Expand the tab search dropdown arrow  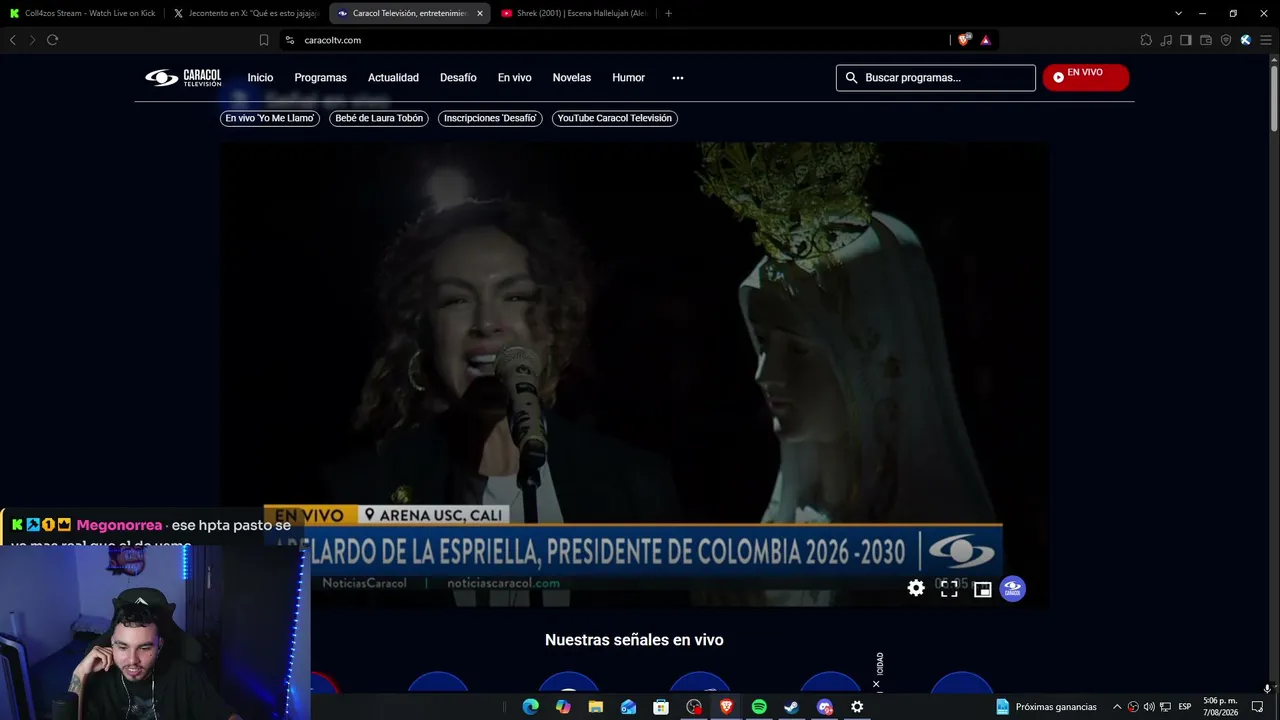(x=1178, y=13)
